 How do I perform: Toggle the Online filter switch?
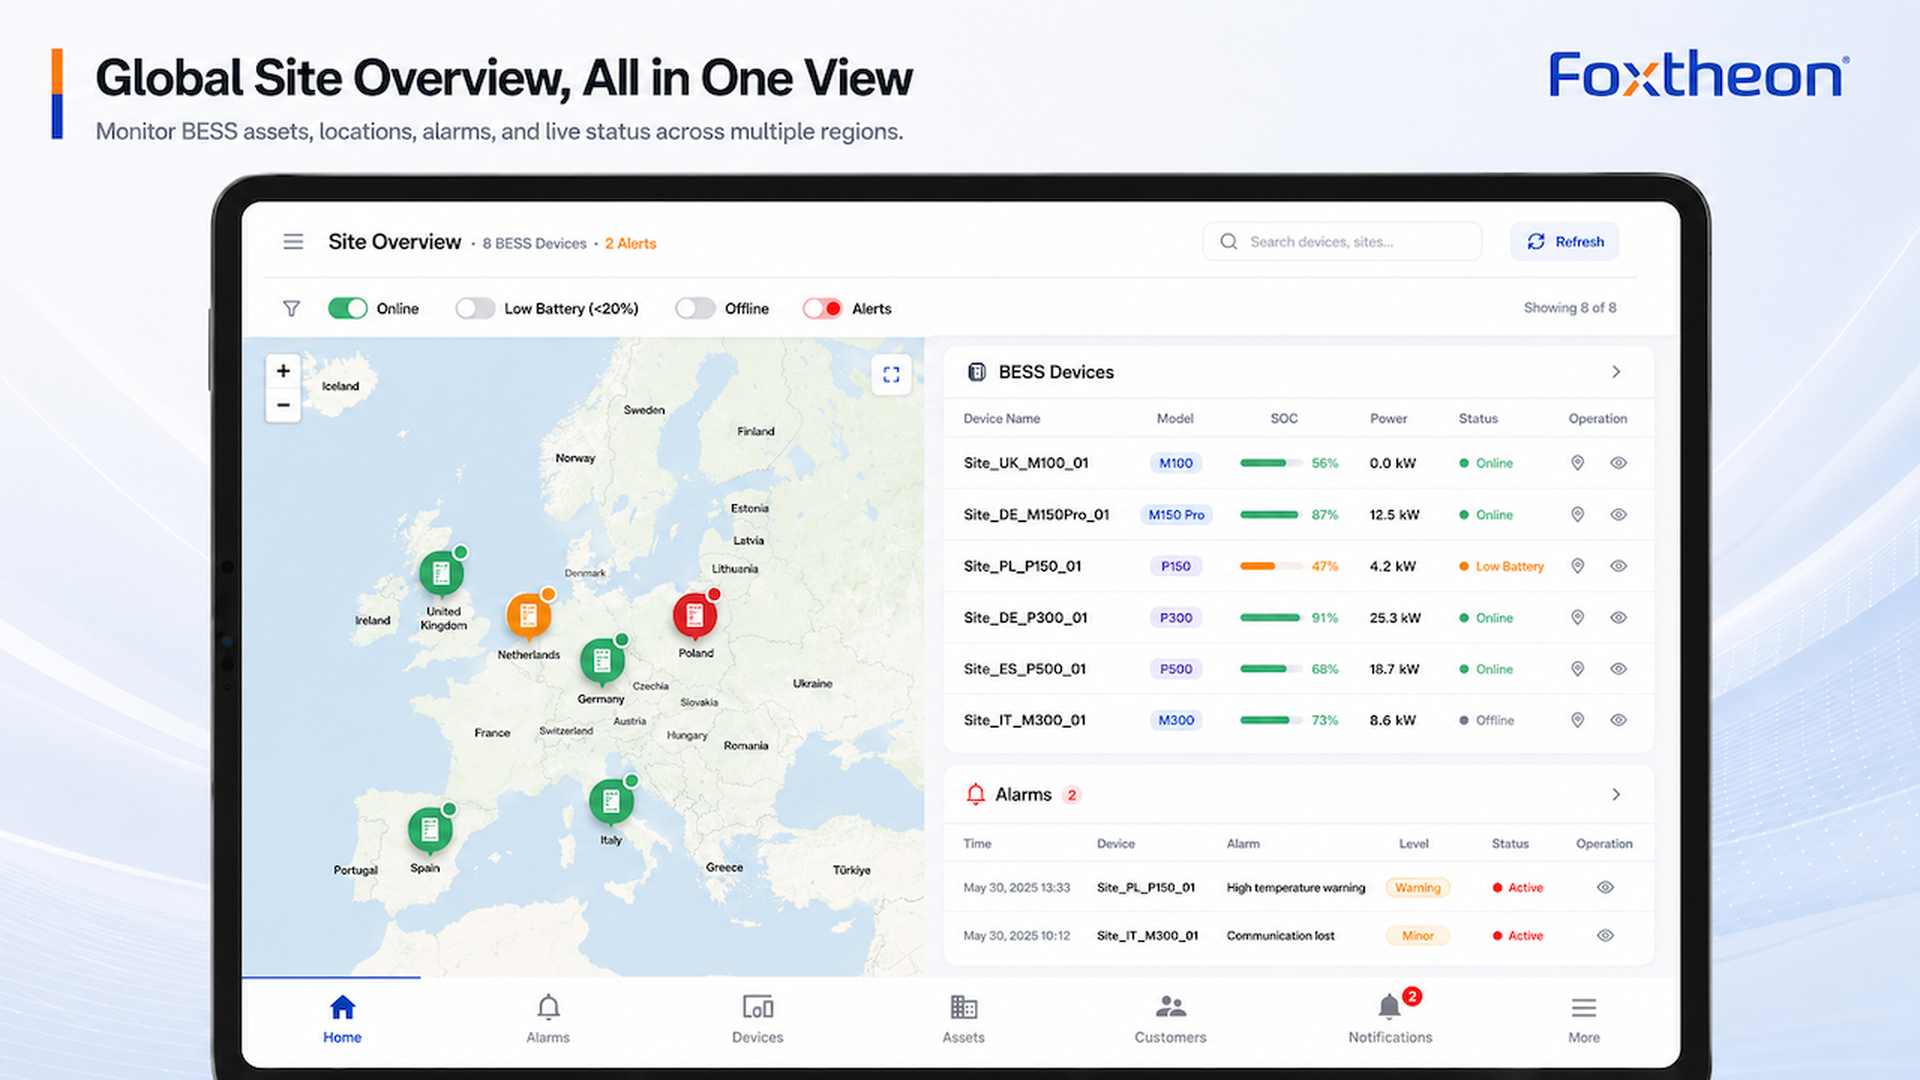[348, 308]
